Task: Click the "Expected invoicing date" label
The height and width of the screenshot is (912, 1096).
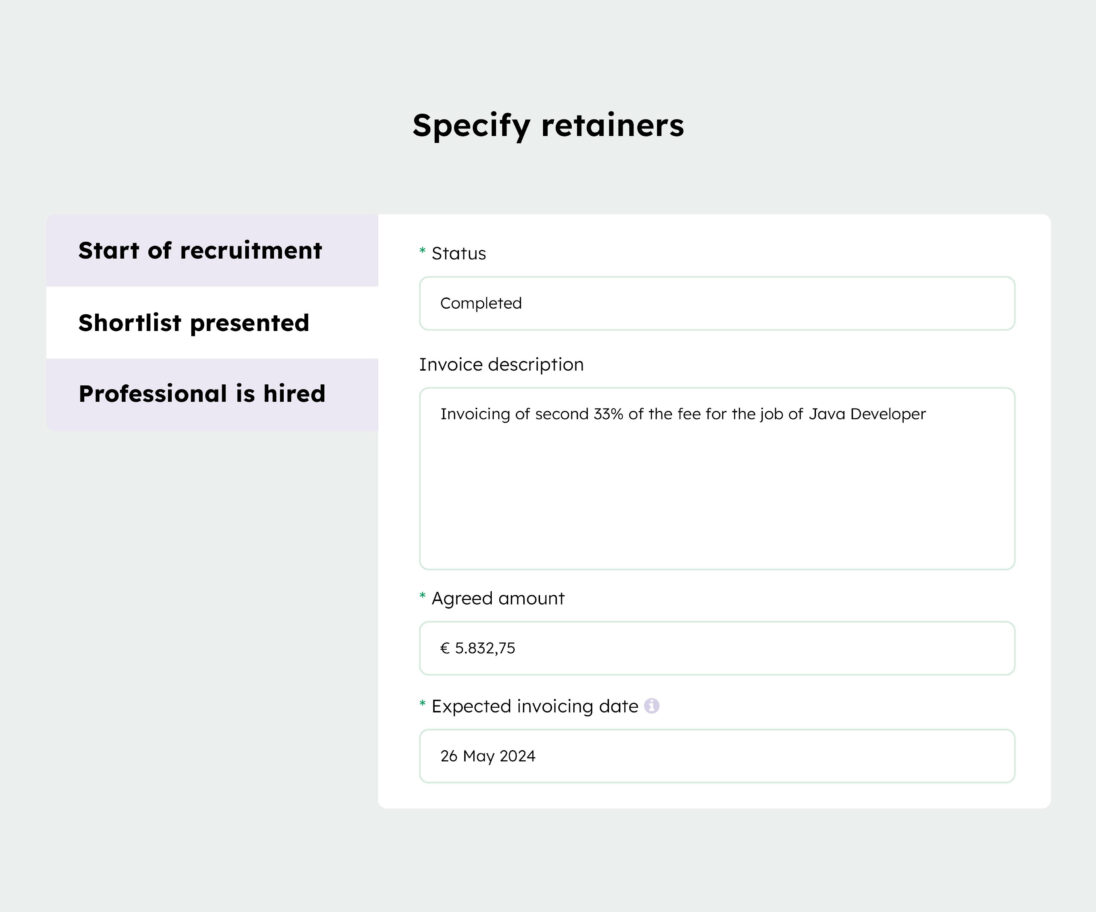Action: [x=533, y=706]
